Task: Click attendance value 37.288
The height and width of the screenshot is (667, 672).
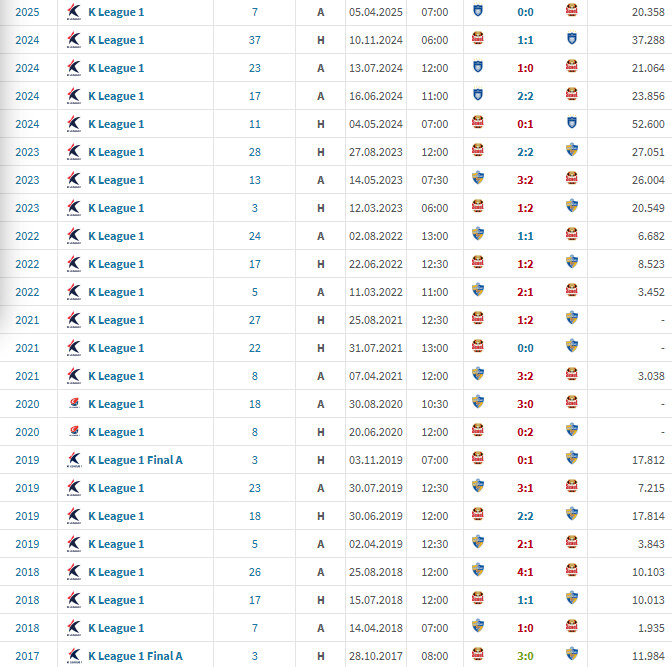Action: [648, 40]
